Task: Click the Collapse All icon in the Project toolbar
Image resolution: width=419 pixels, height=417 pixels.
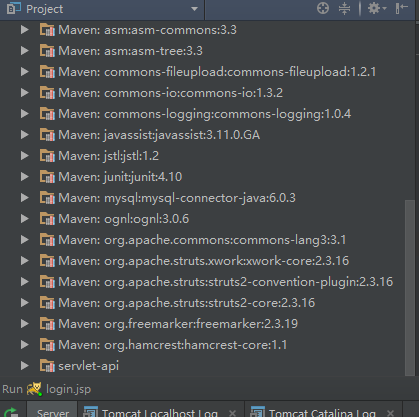Action: pyautogui.click(x=344, y=8)
